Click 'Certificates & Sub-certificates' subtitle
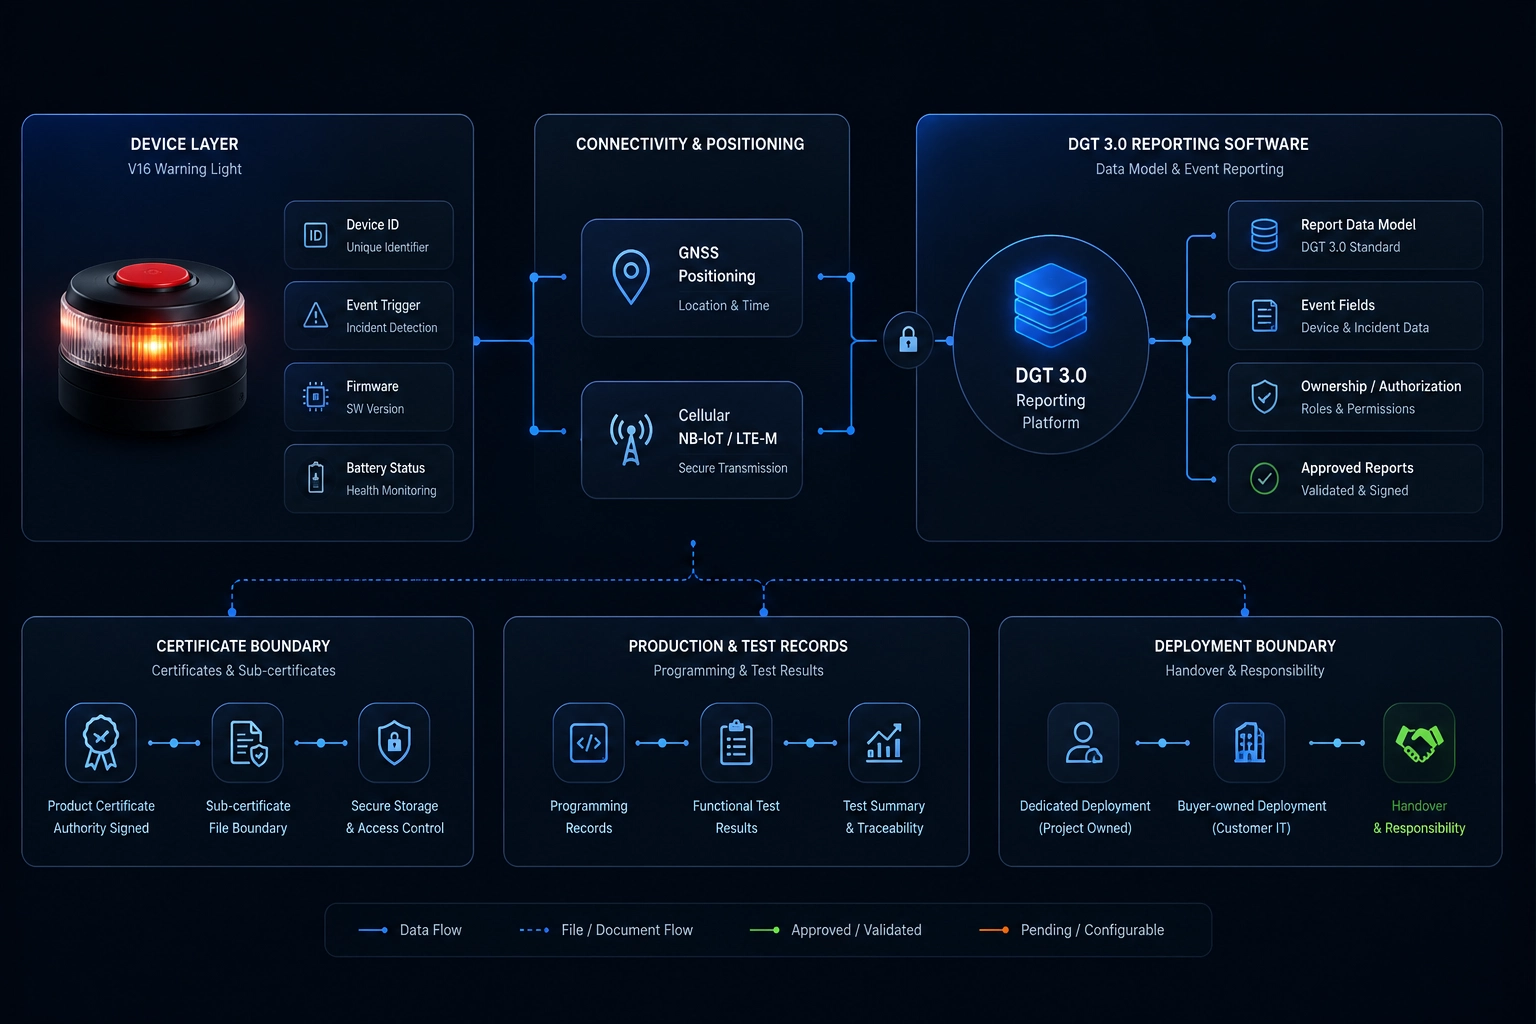This screenshot has height=1024, width=1536. click(x=243, y=671)
